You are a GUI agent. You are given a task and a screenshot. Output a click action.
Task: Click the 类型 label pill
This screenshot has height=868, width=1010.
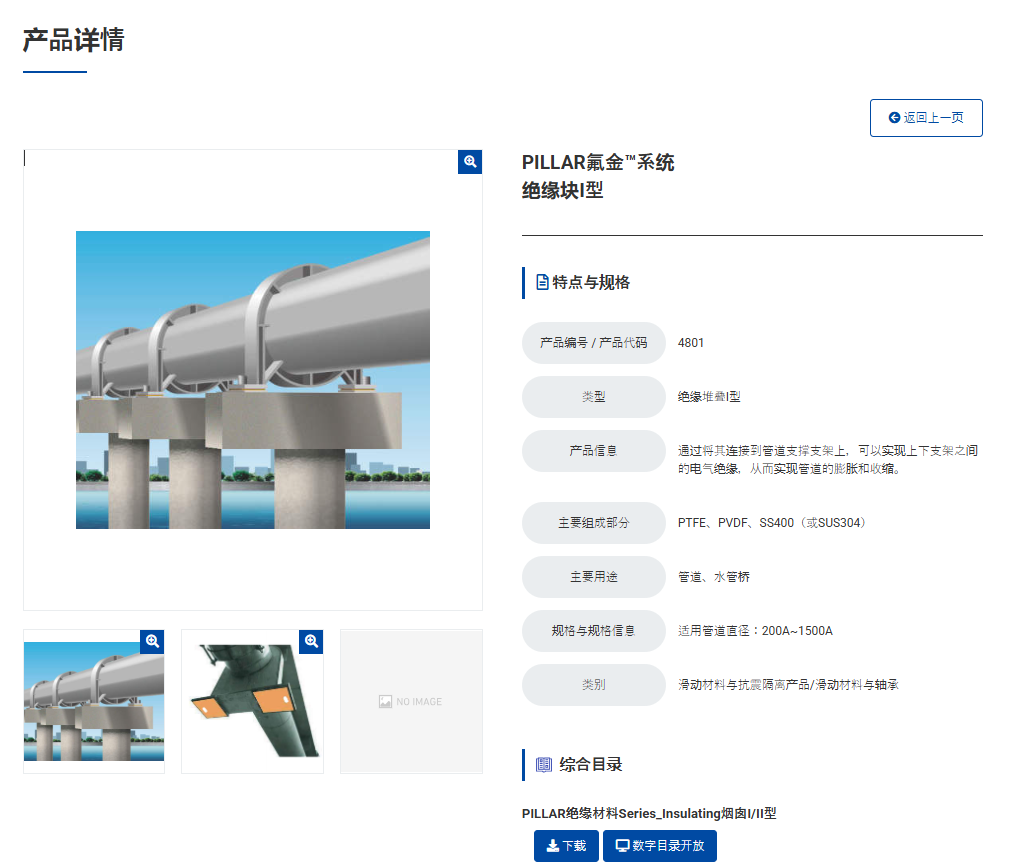click(x=593, y=397)
